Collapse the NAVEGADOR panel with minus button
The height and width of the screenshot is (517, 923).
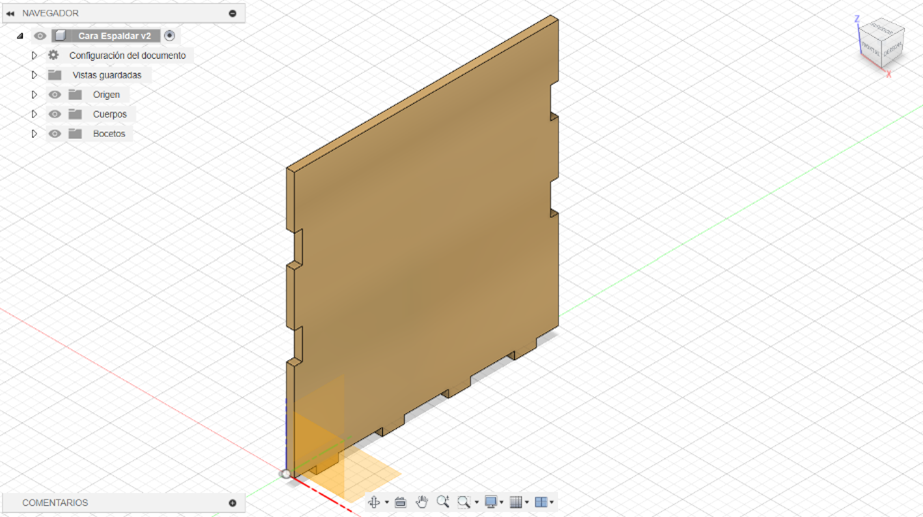233,13
